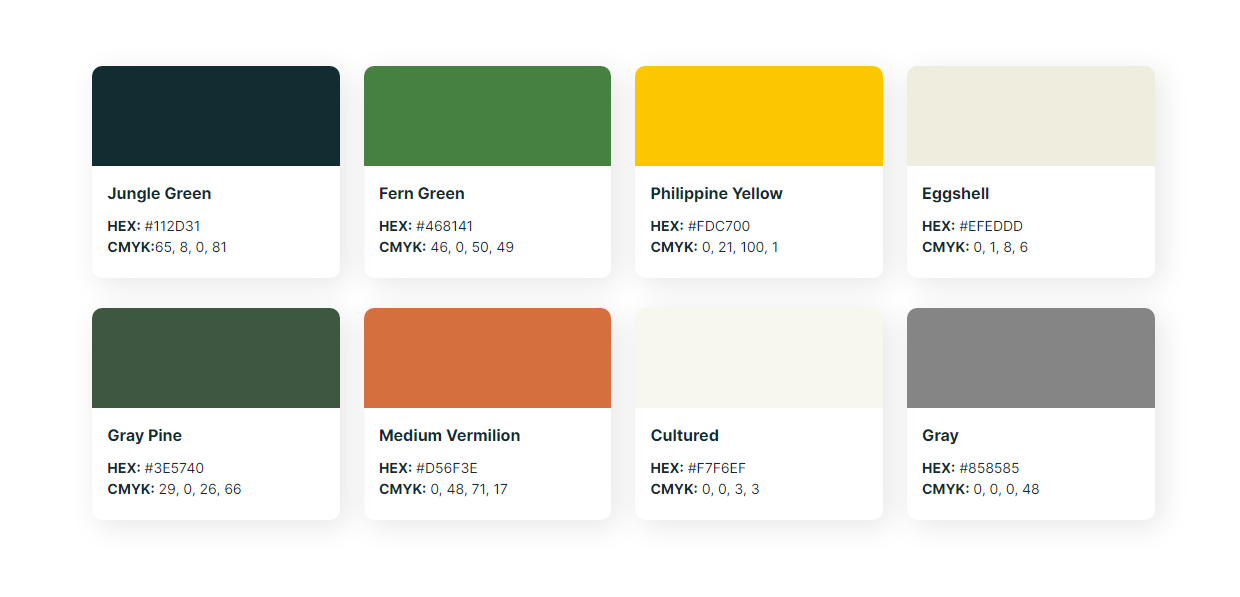Click the Gray color swatch
Viewport: 1240px width, 597px height.
[x=1031, y=358]
